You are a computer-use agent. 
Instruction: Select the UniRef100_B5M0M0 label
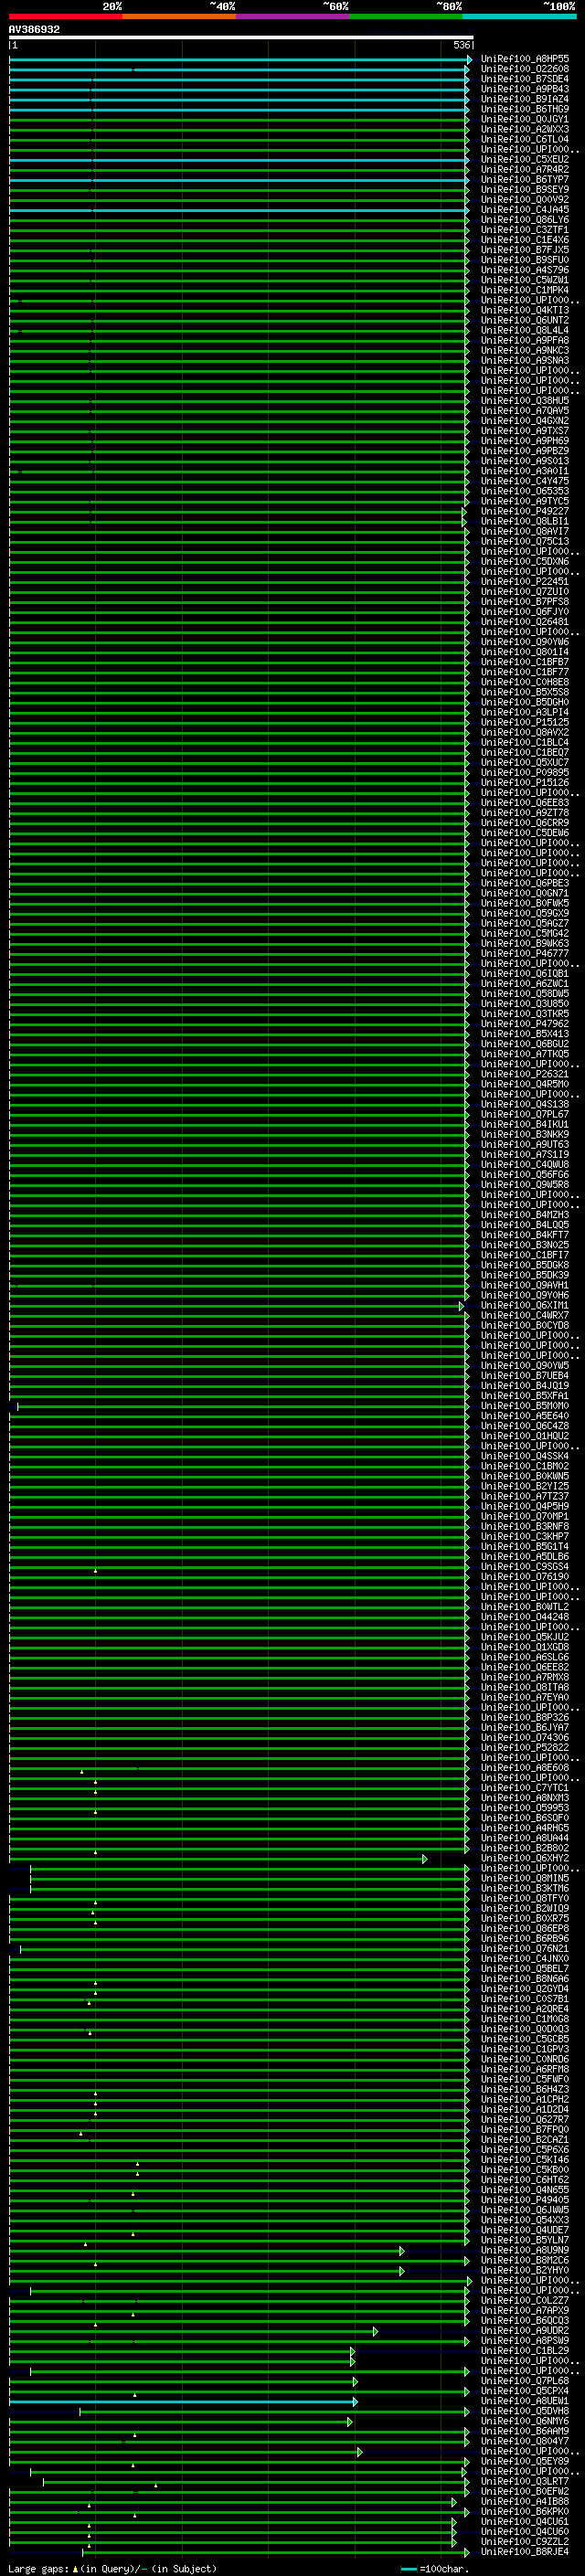point(524,1406)
